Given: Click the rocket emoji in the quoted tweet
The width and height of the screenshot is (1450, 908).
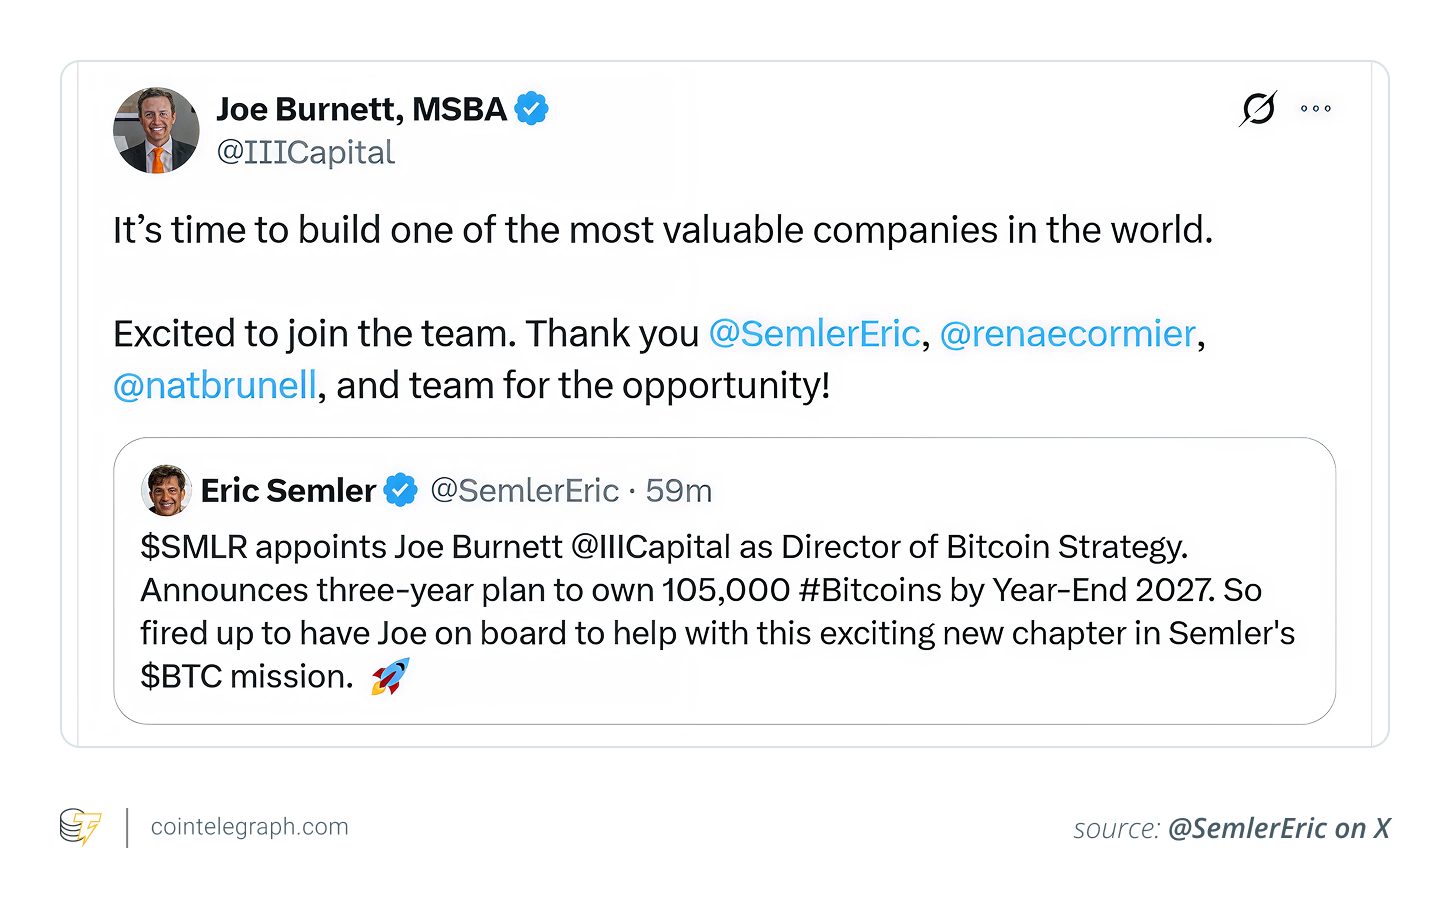Looking at the screenshot, I should tap(390, 676).
